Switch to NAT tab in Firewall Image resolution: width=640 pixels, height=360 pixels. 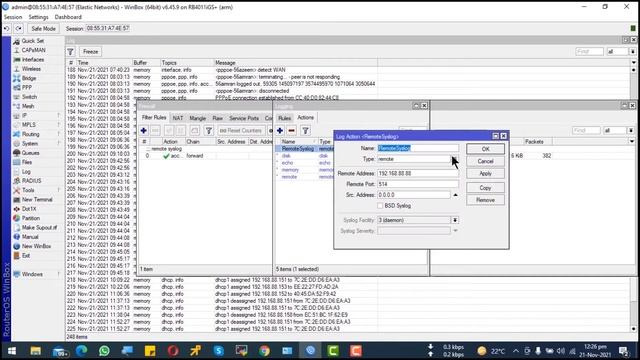pyautogui.click(x=178, y=118)
